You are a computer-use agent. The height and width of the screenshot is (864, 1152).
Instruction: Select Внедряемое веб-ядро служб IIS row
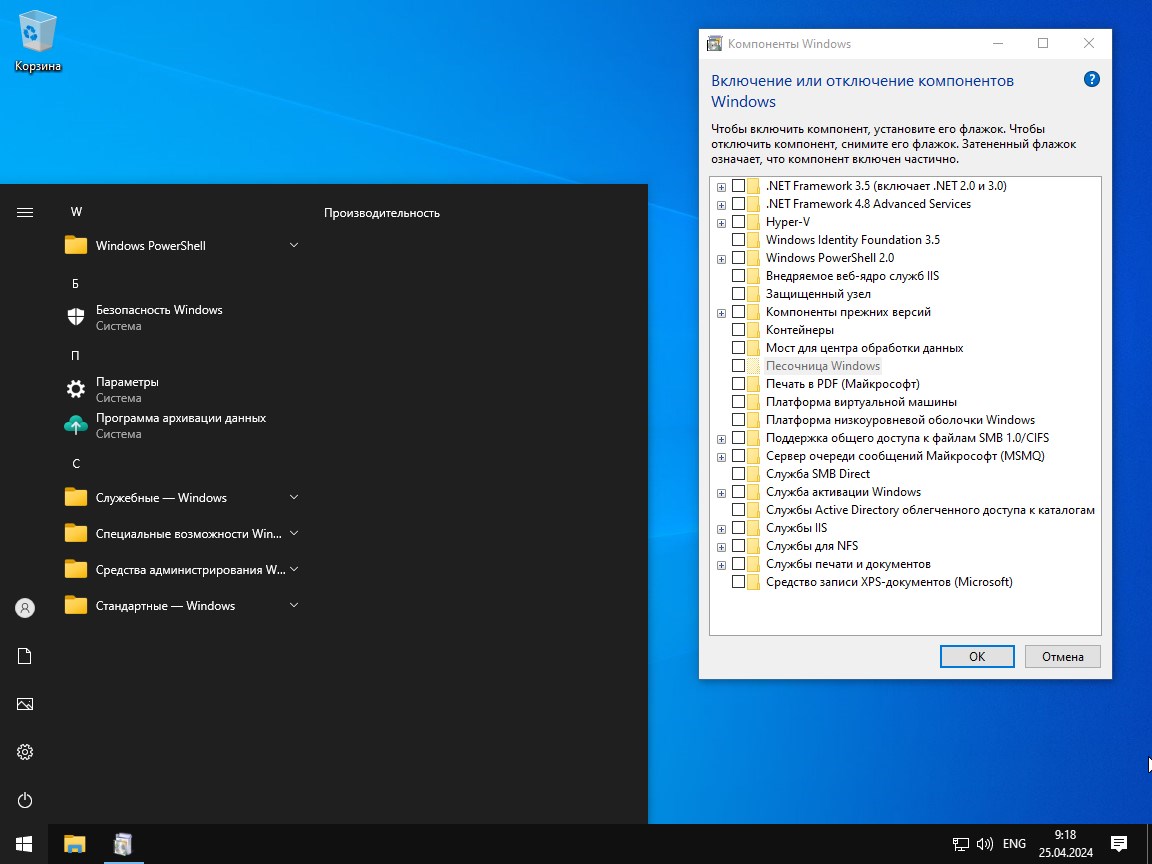852,276
